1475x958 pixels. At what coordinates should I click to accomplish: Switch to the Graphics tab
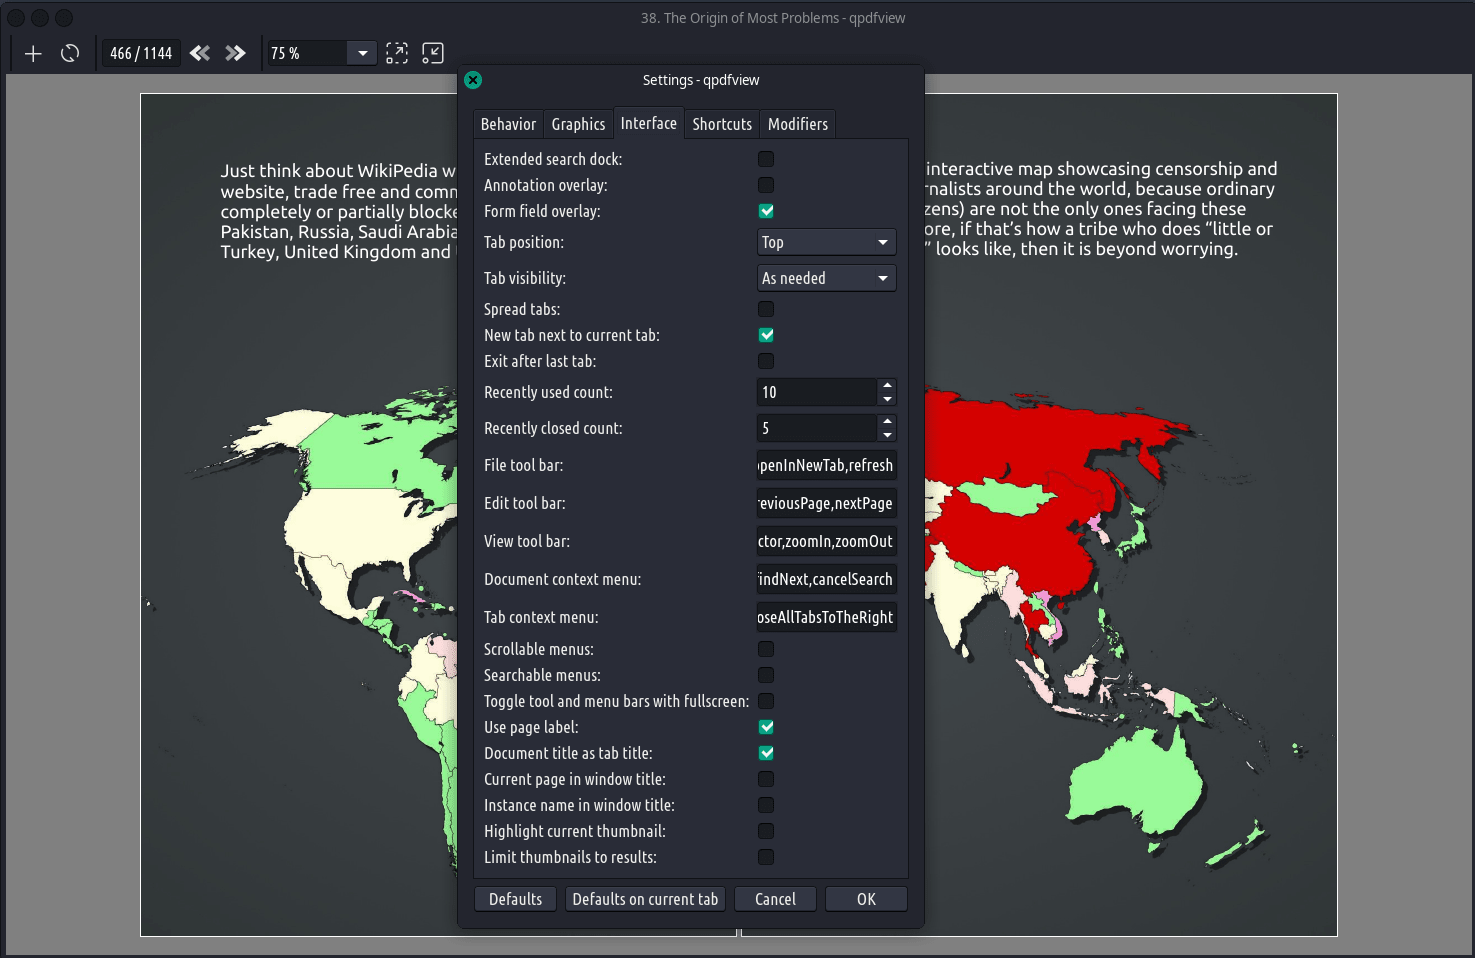[x=578, y=124]
